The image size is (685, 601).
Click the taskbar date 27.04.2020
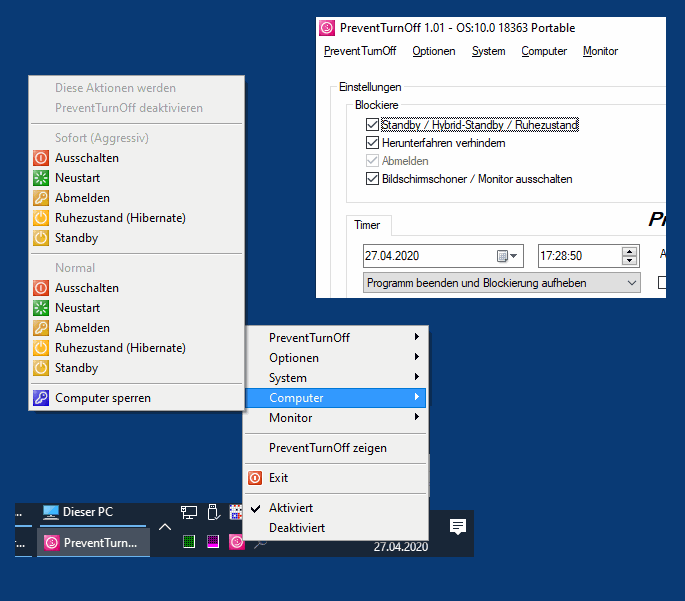coord(401,547)
